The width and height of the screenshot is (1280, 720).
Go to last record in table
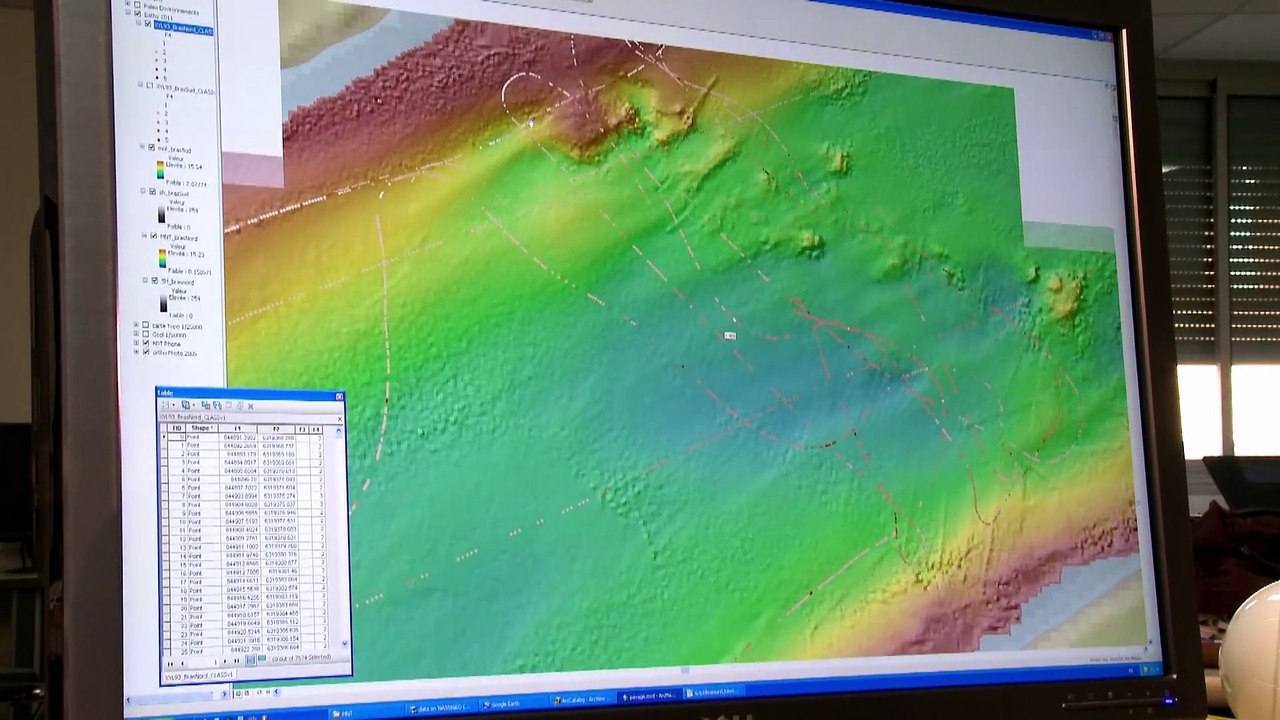pos(236,661)
